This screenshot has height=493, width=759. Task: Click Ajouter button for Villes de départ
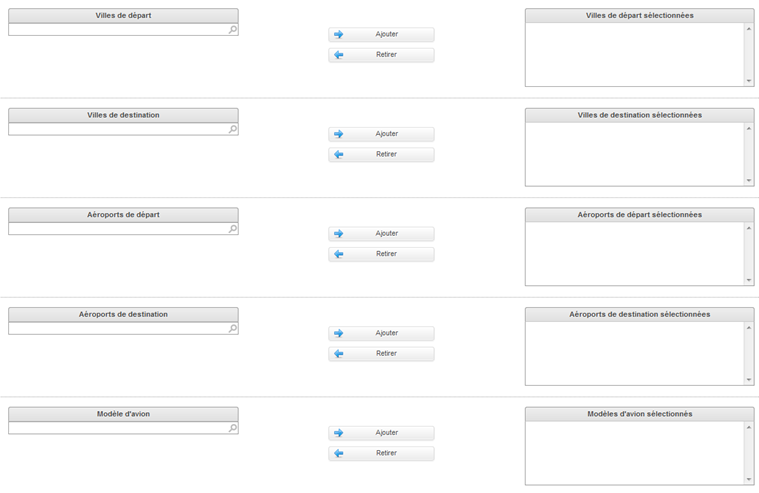tap(381, 34)
